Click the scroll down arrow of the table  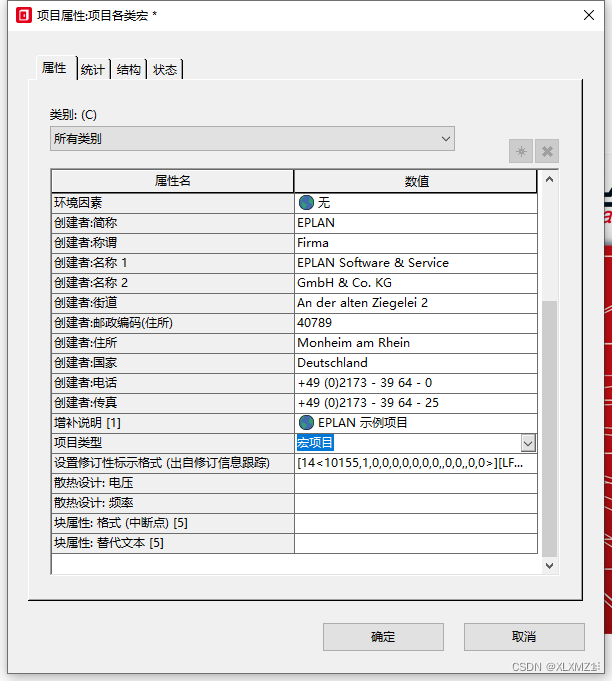click(549, 565)
